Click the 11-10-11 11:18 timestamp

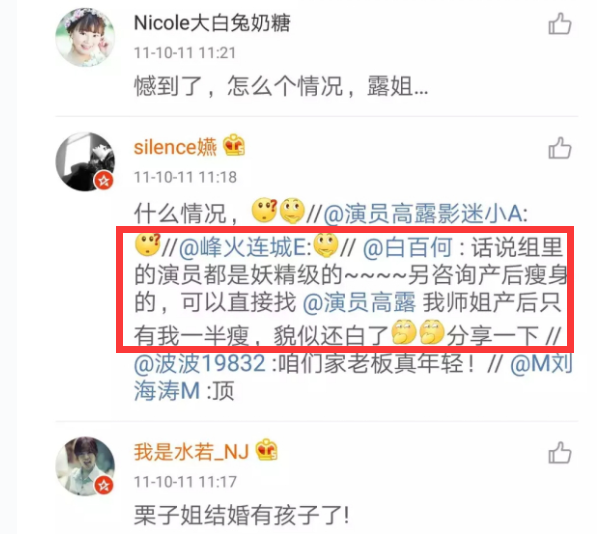click(185, 177)
